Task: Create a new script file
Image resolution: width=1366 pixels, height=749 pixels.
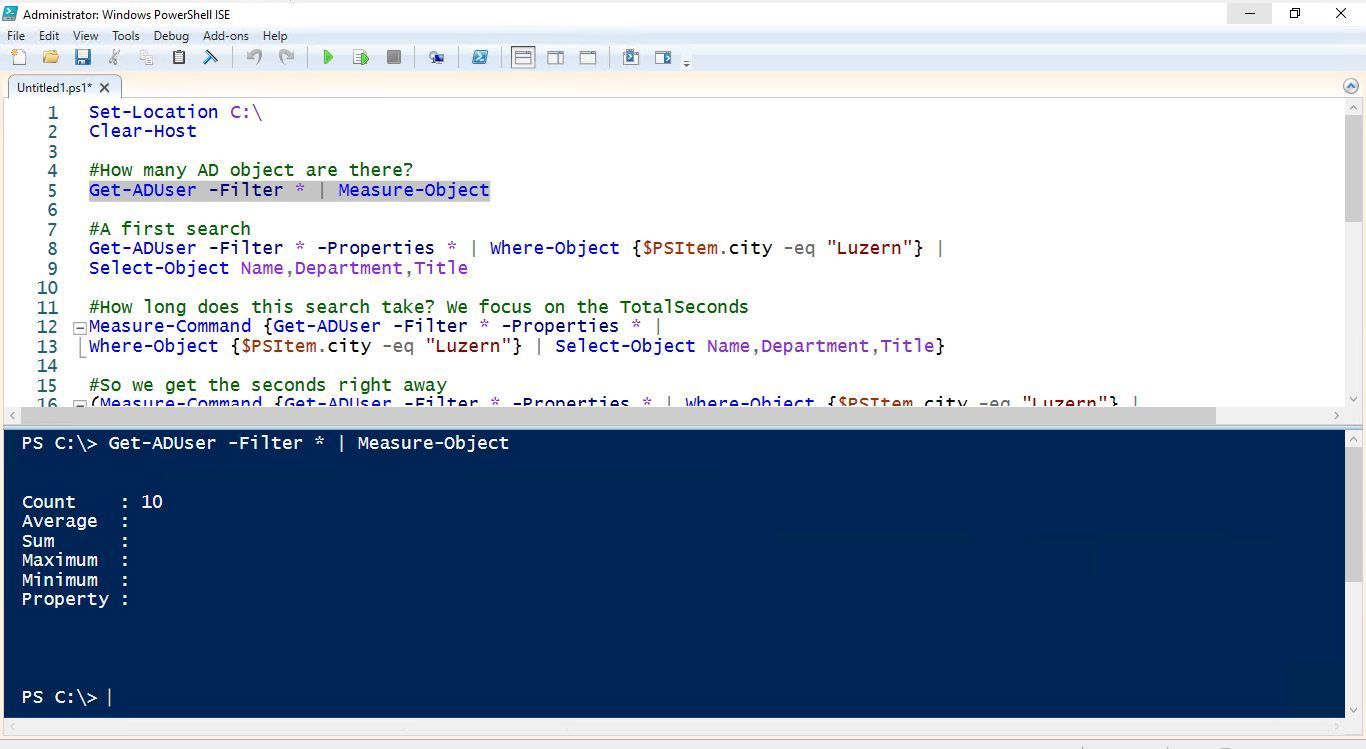Action: pos(18,57)
